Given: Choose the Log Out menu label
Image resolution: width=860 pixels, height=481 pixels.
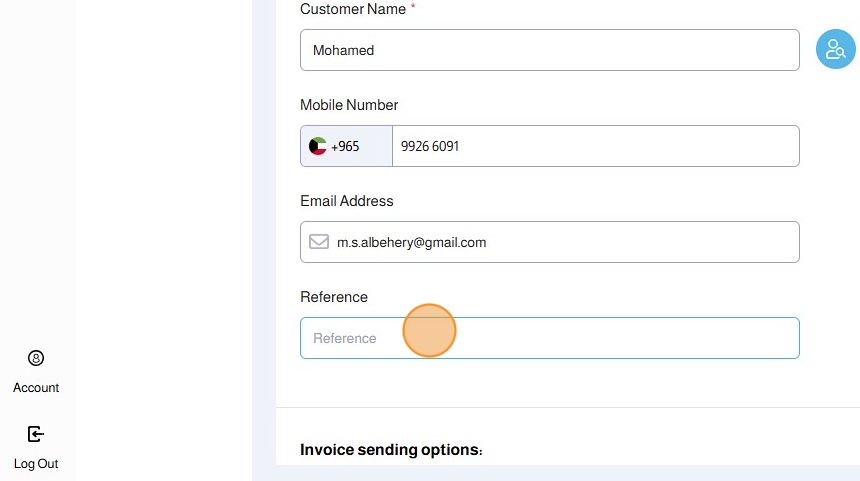Looking at the screenshot, I should pos(36,464).
